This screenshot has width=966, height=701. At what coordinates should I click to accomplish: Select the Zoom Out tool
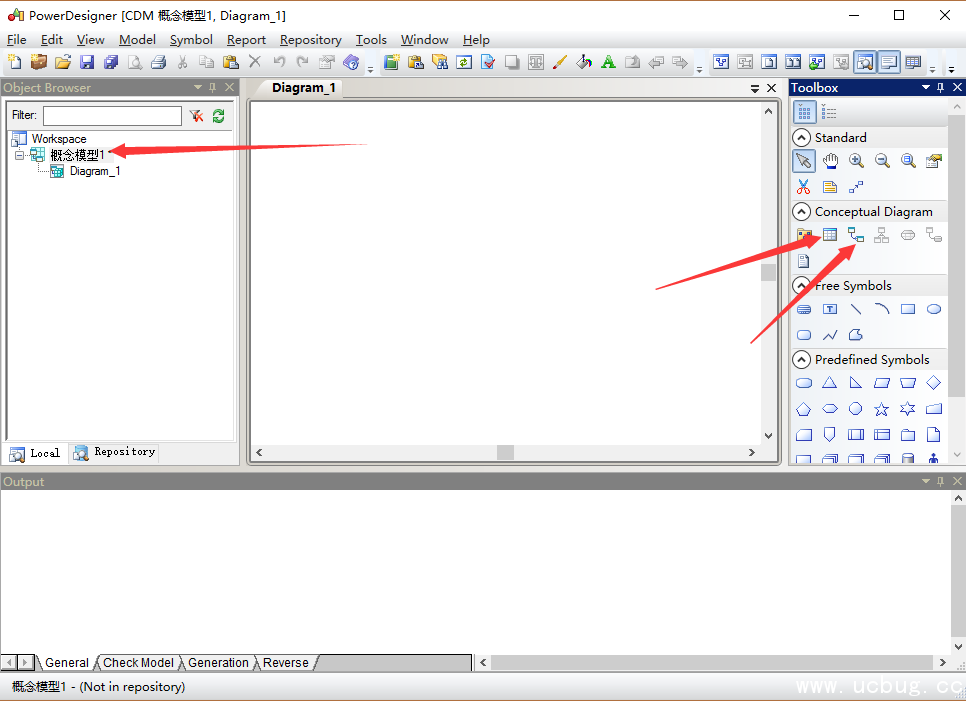point(882,161)
